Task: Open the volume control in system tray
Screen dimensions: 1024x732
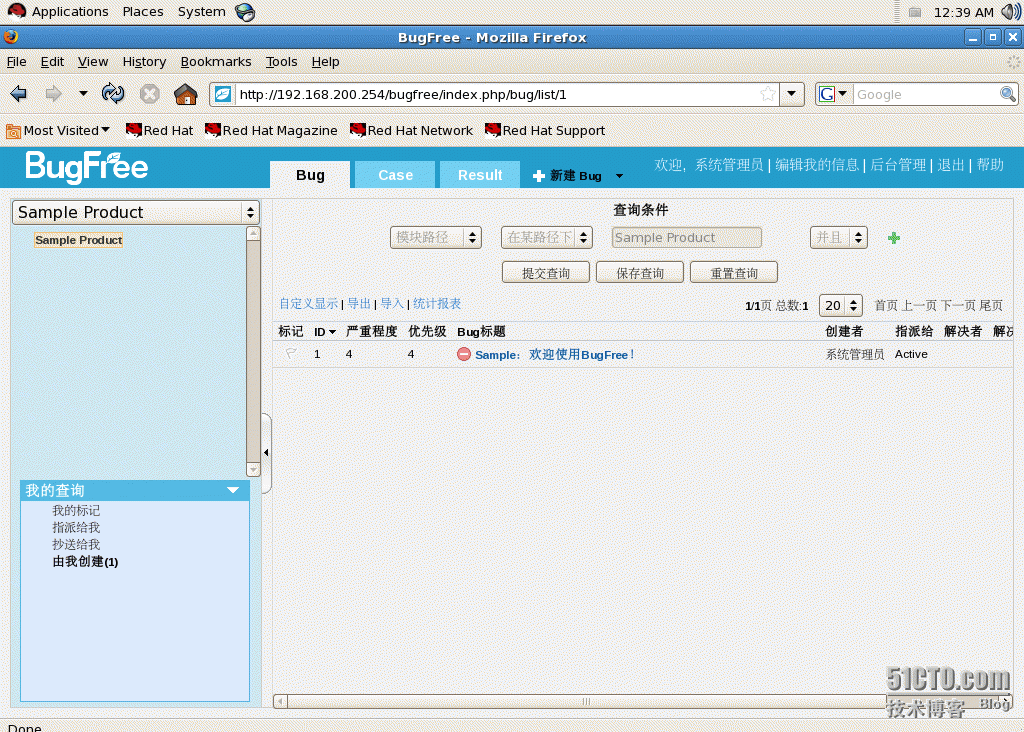Action: 1011,12
